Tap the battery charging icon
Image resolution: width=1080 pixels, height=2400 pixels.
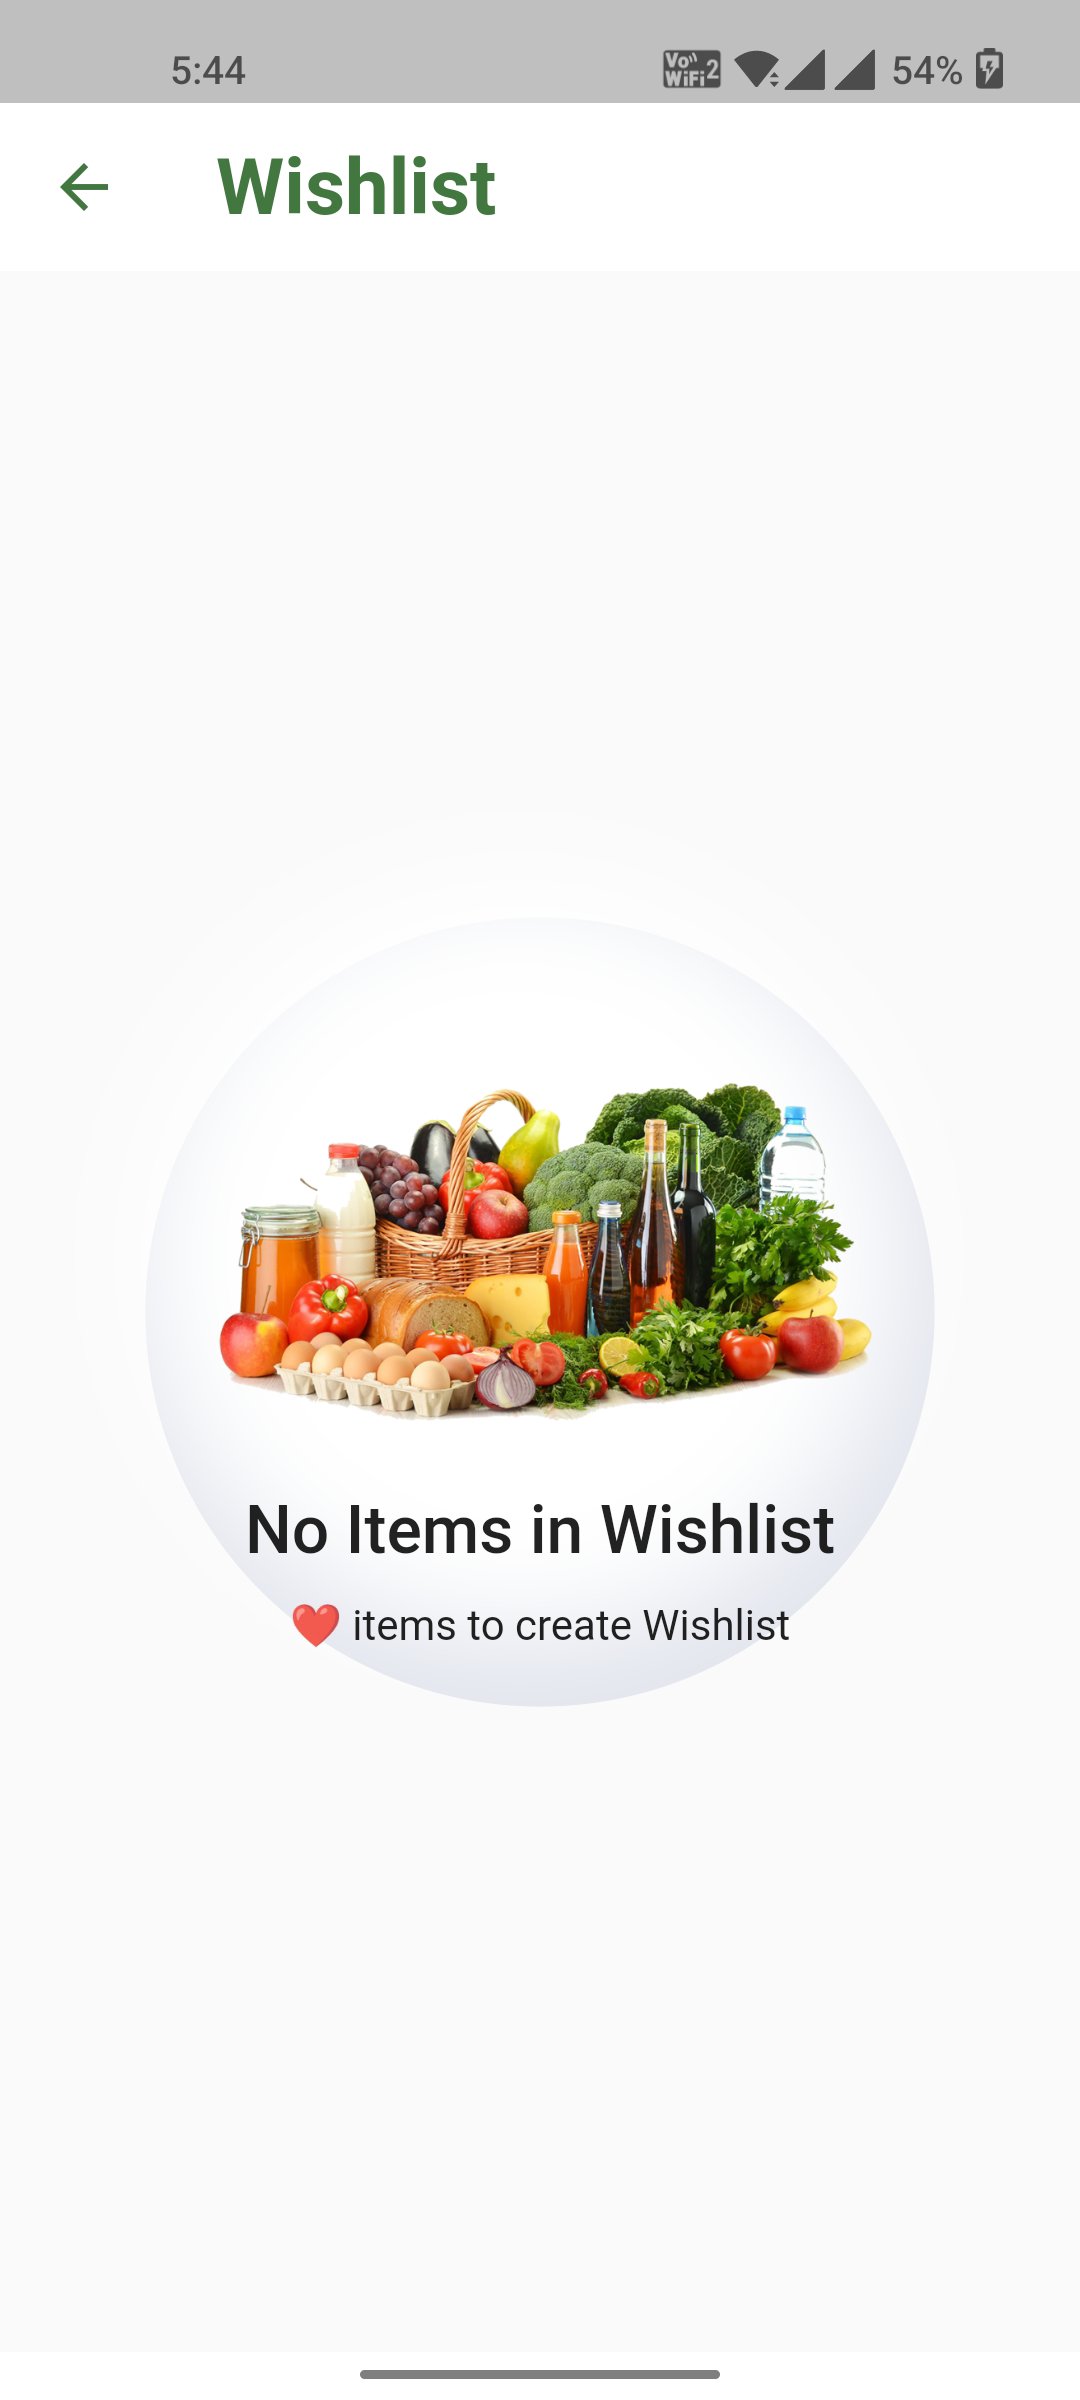(989, 69)
